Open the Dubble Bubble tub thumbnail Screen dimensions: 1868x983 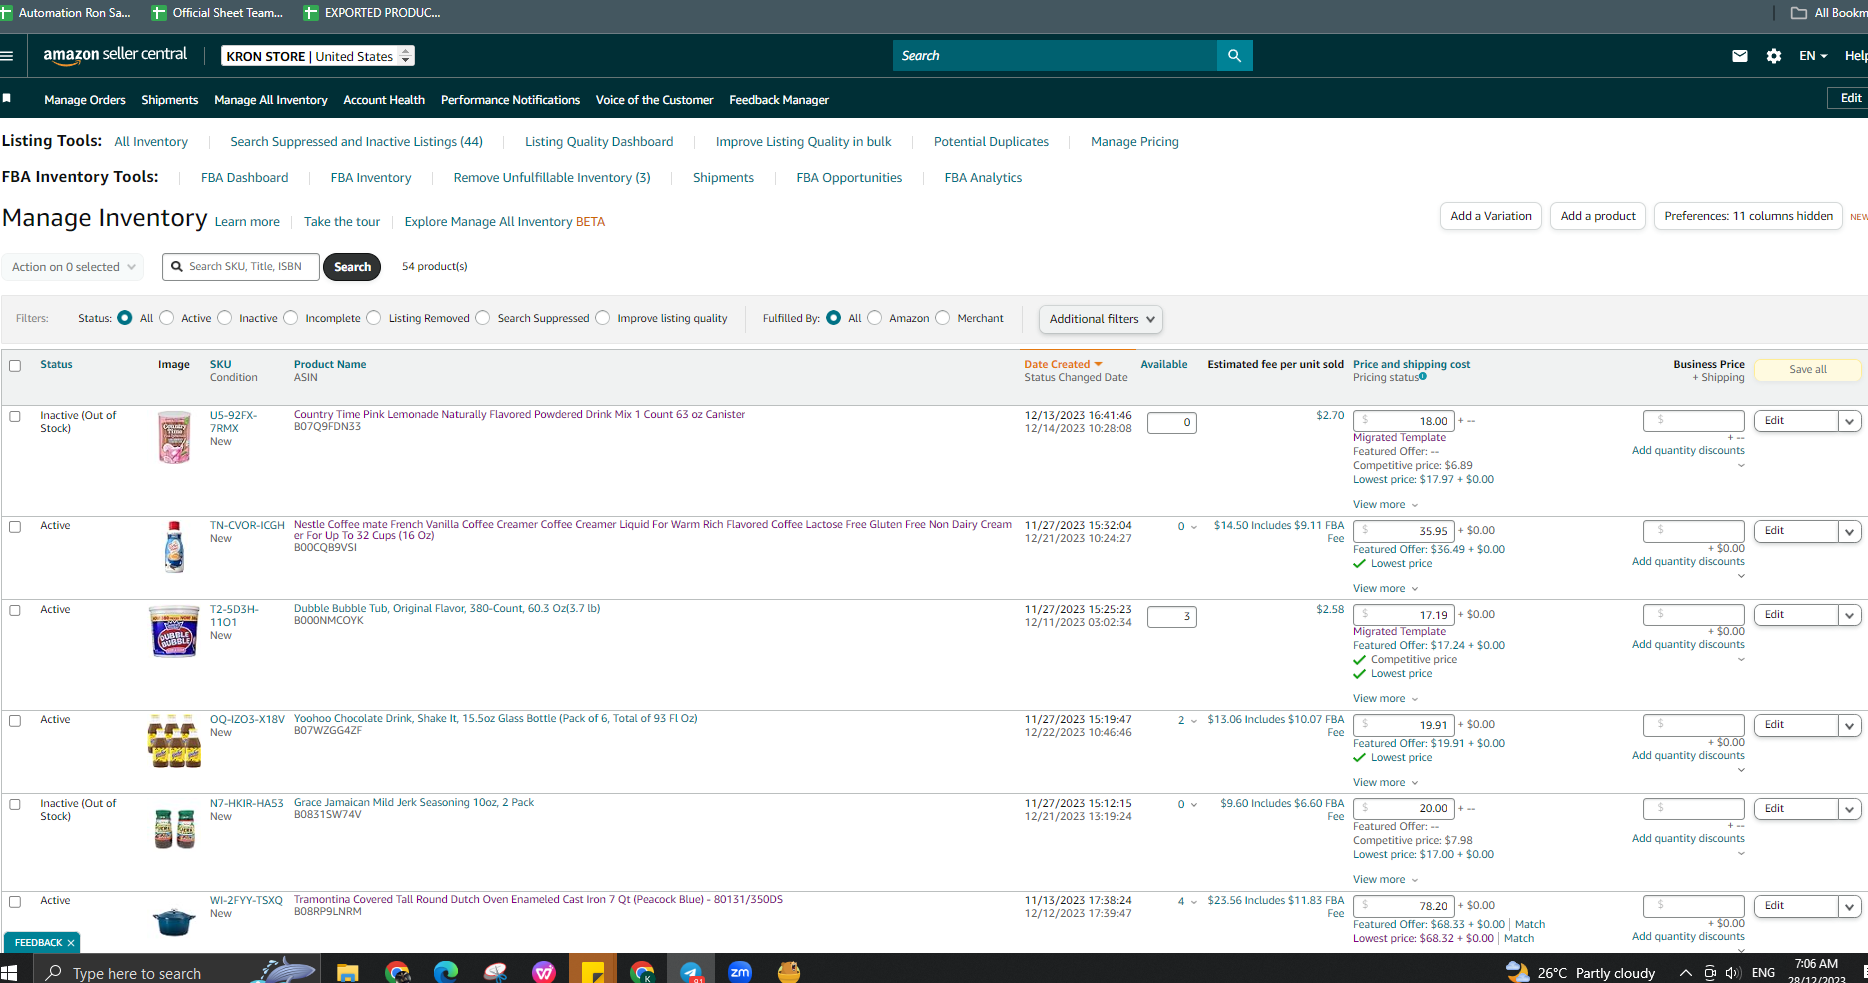tap(174, 631)
